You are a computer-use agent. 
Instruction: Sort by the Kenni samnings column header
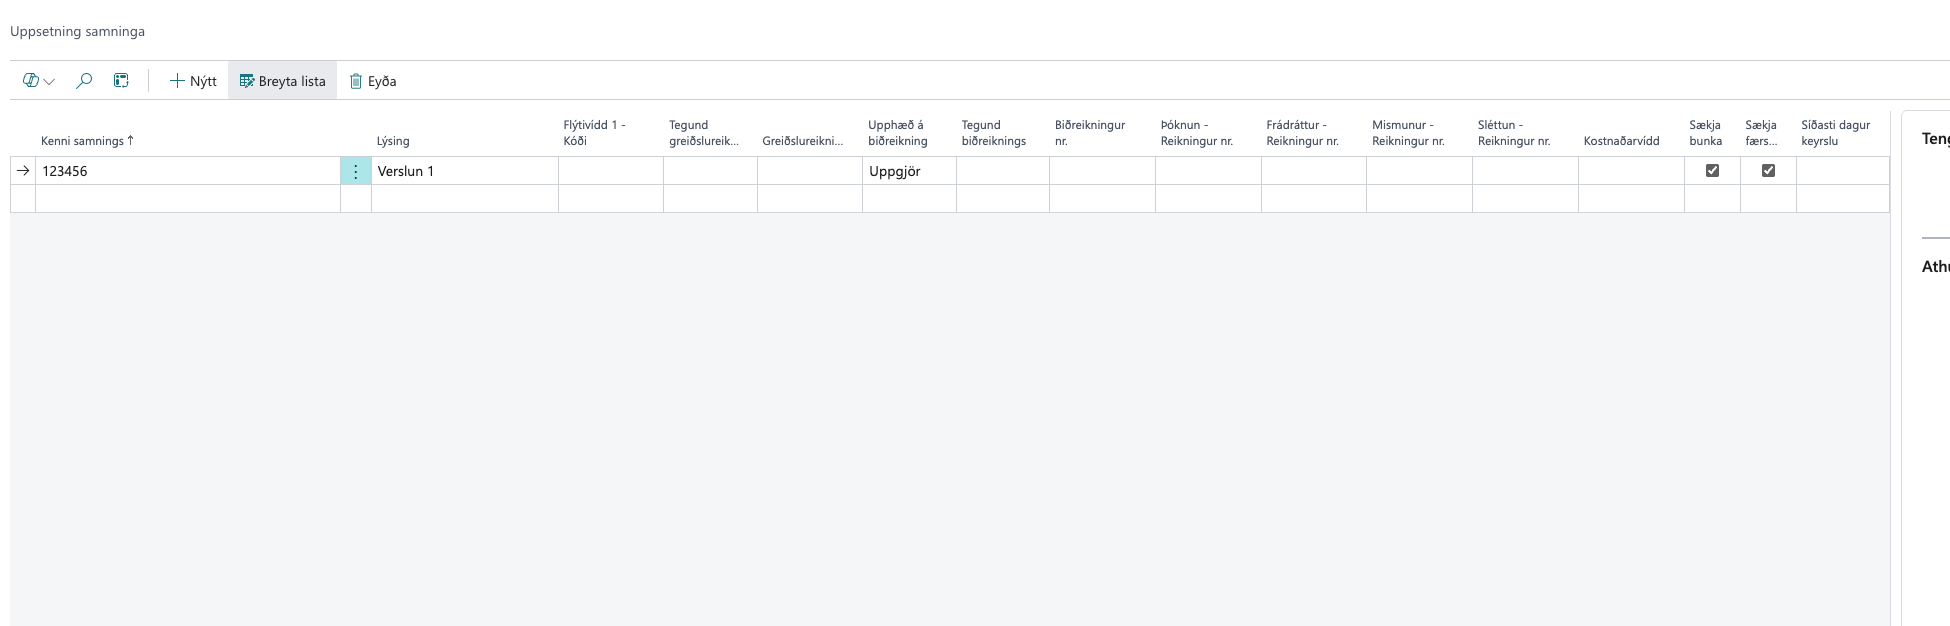pyautogui.click(x=83, y=141)
